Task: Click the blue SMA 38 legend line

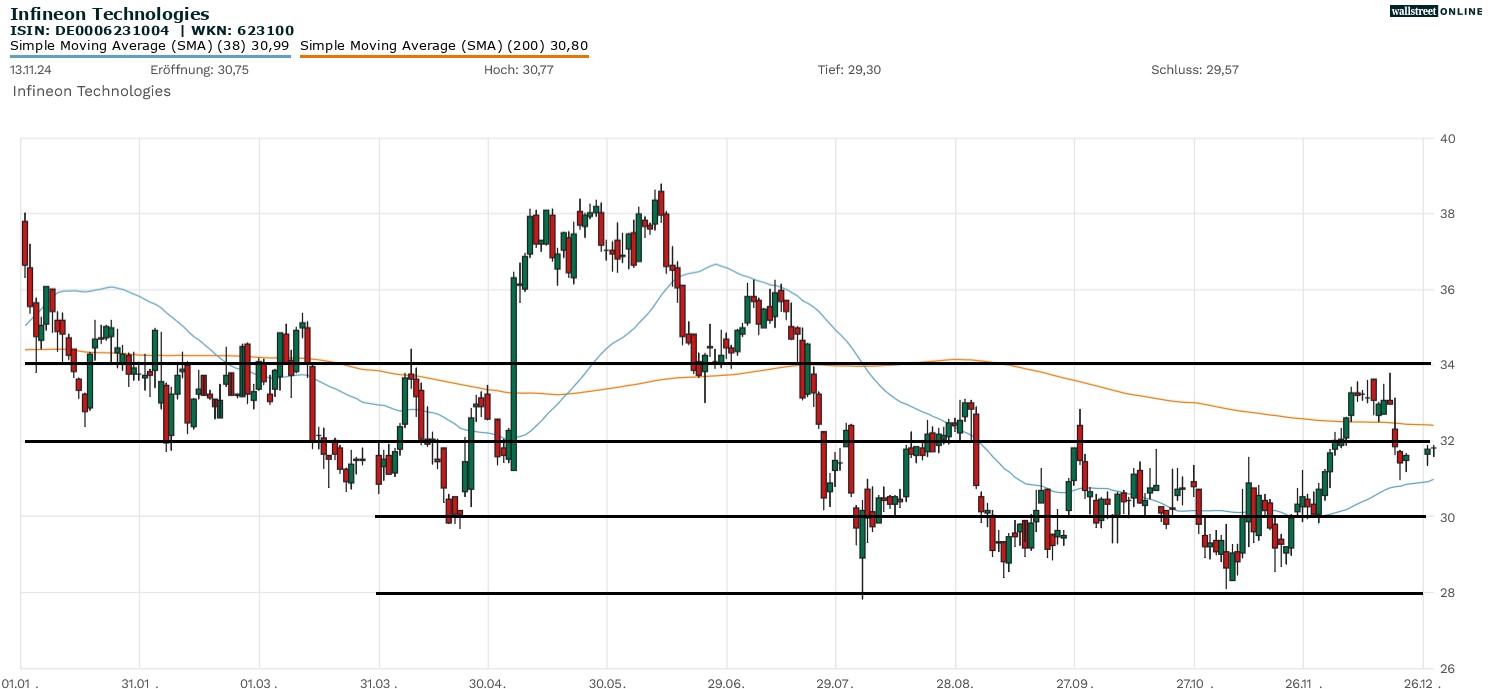Action: [150, 56]
